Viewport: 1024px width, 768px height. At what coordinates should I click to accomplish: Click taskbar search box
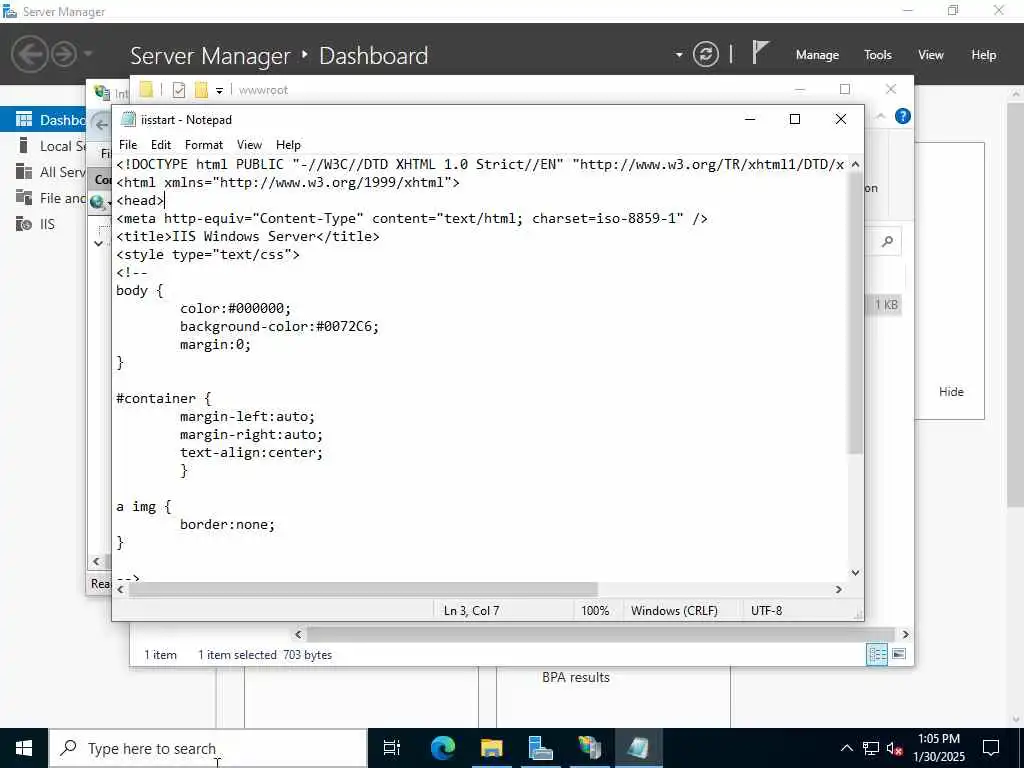click(x=208, y=748)
